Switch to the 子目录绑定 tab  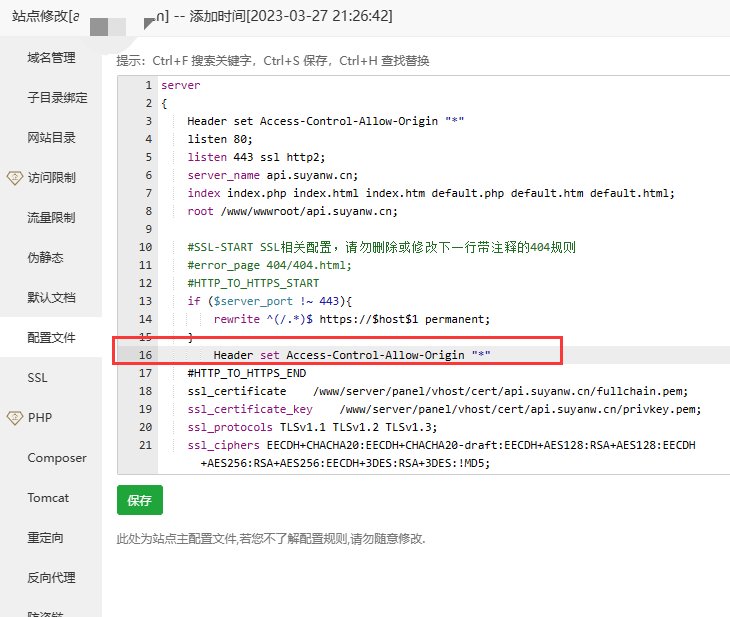pos(57,98)
